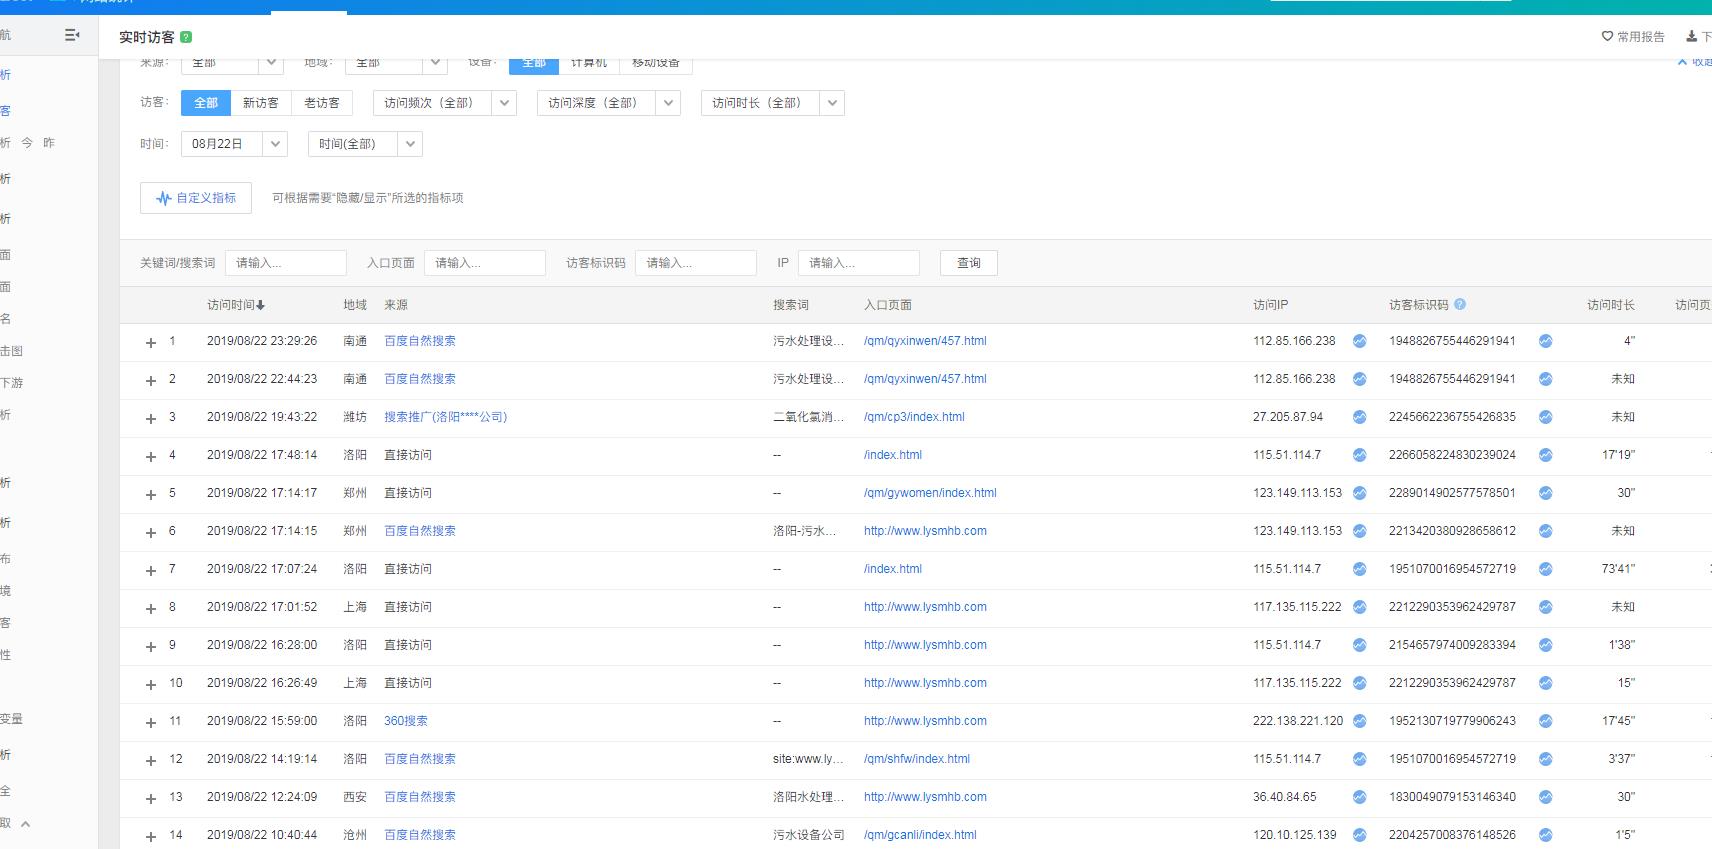Viewport: 1712px width, 849px height.
Task: Open /qm/shfw/index.html entry page link
Action: tap(917, 759)
